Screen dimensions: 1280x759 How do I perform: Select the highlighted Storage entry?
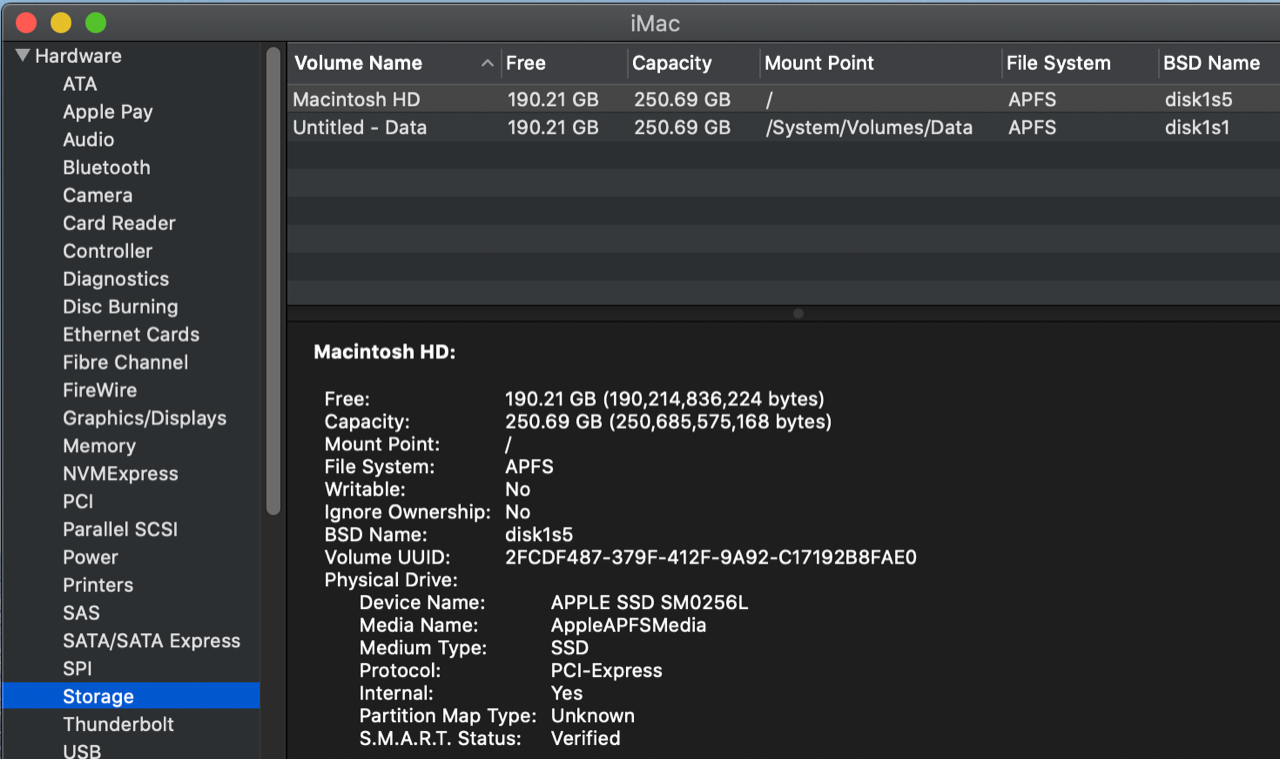coord(131,697)
